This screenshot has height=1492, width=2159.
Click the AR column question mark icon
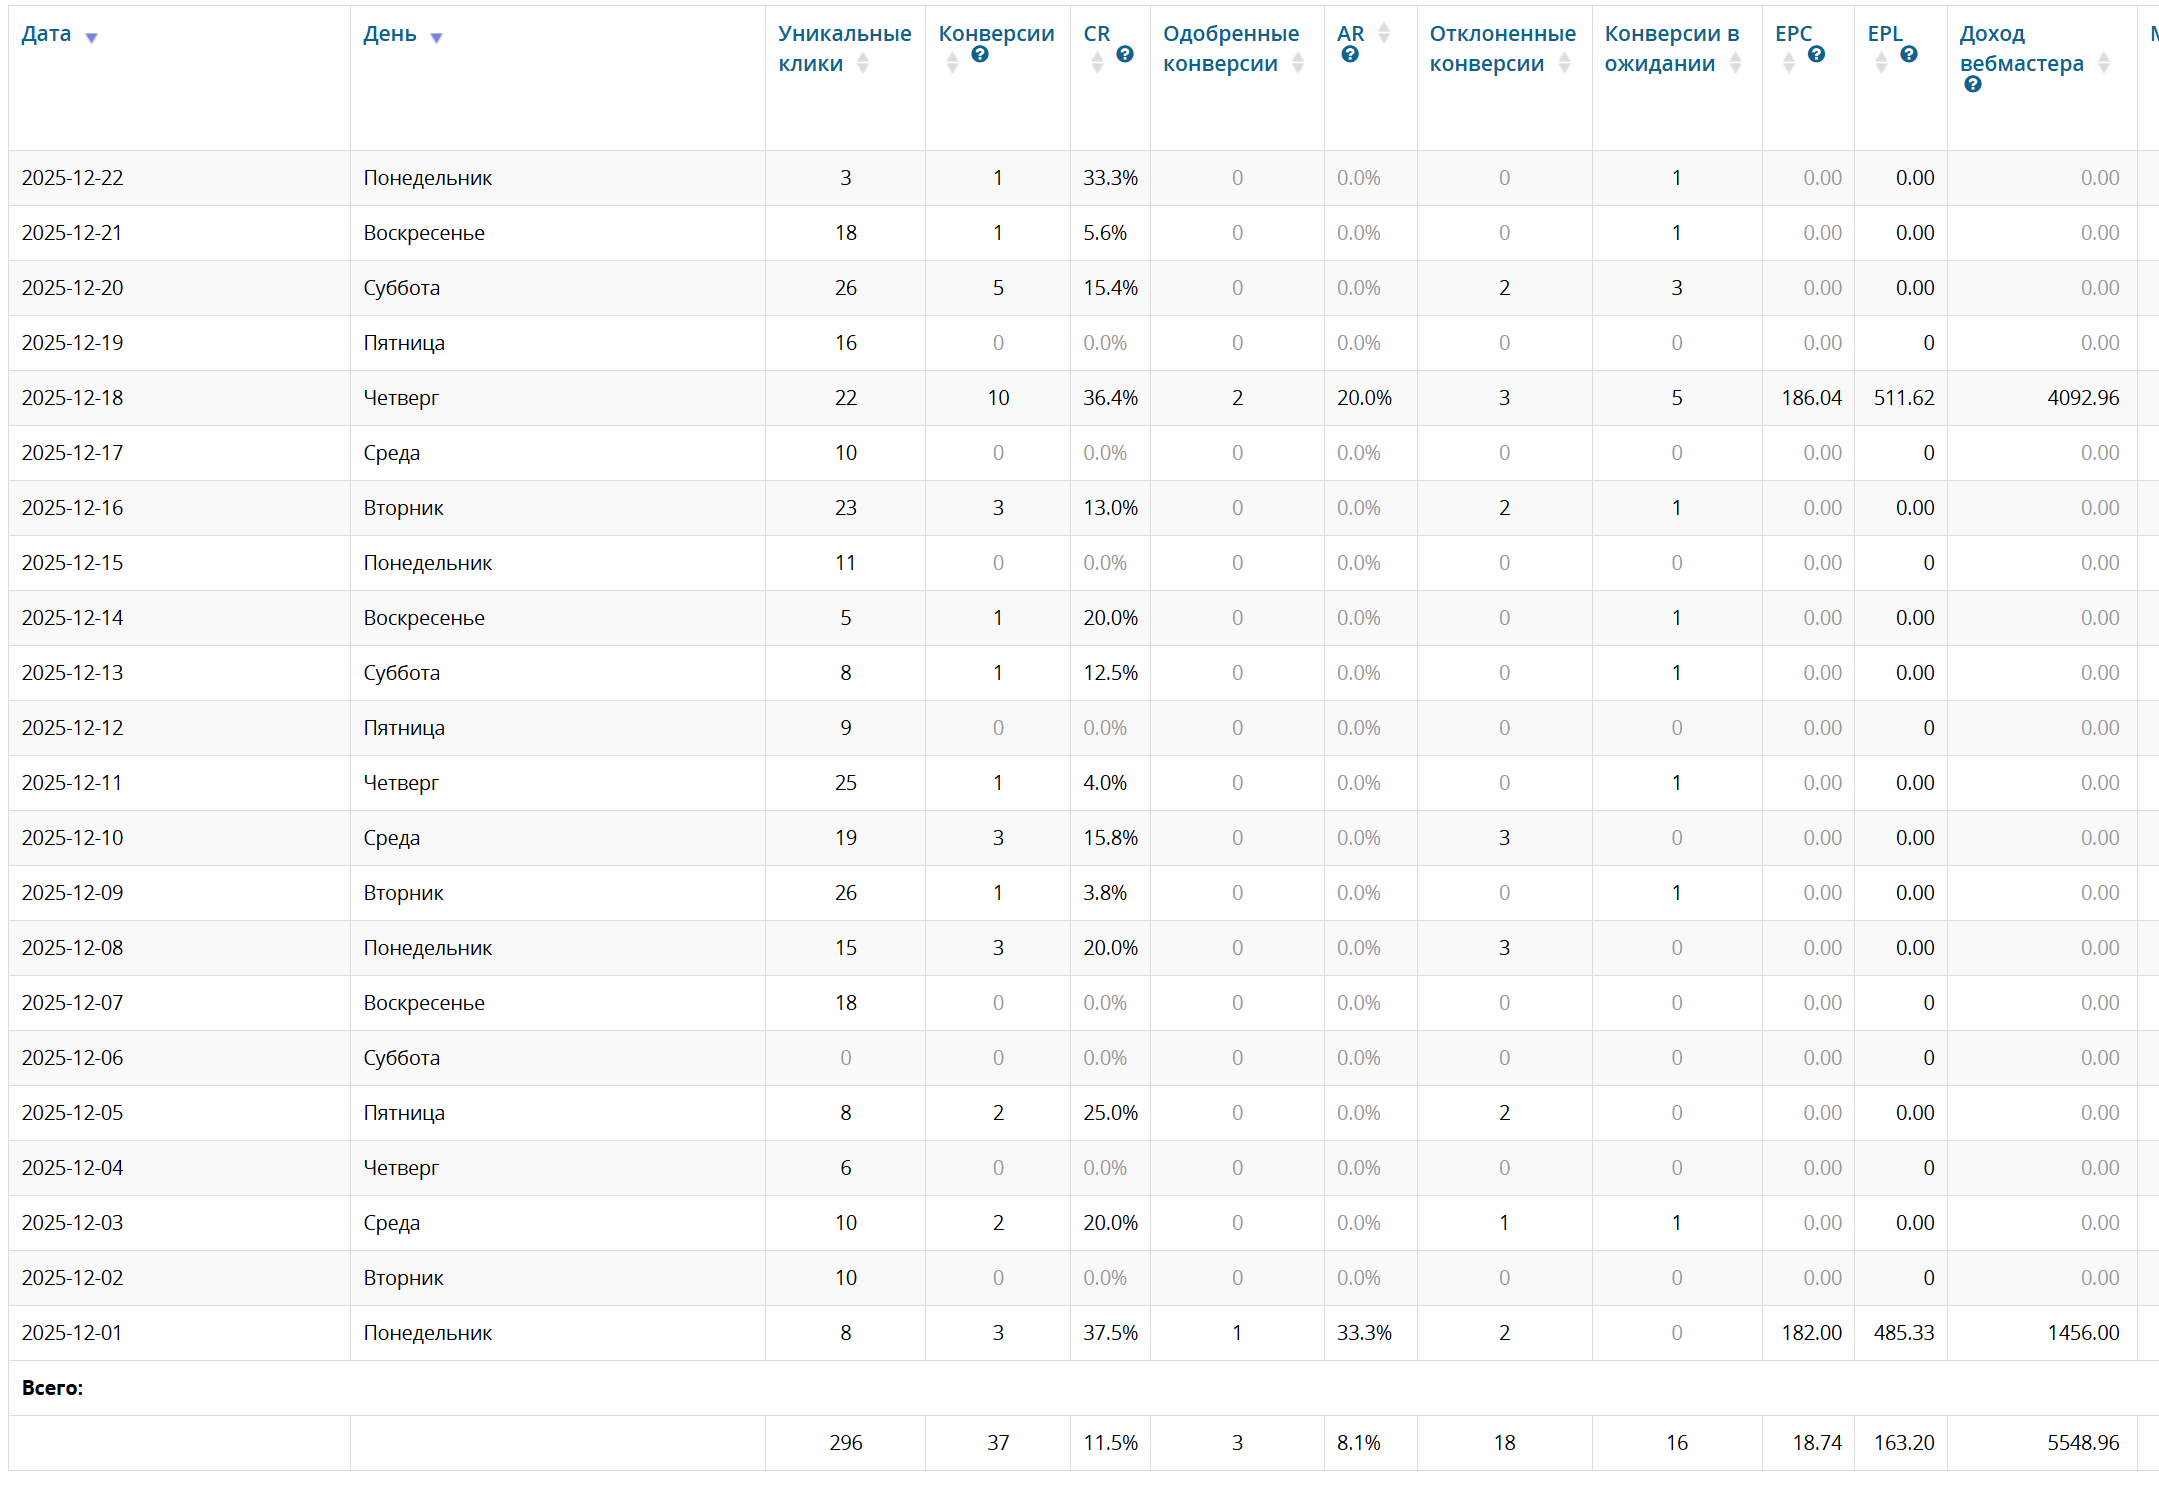[1350, 55]
